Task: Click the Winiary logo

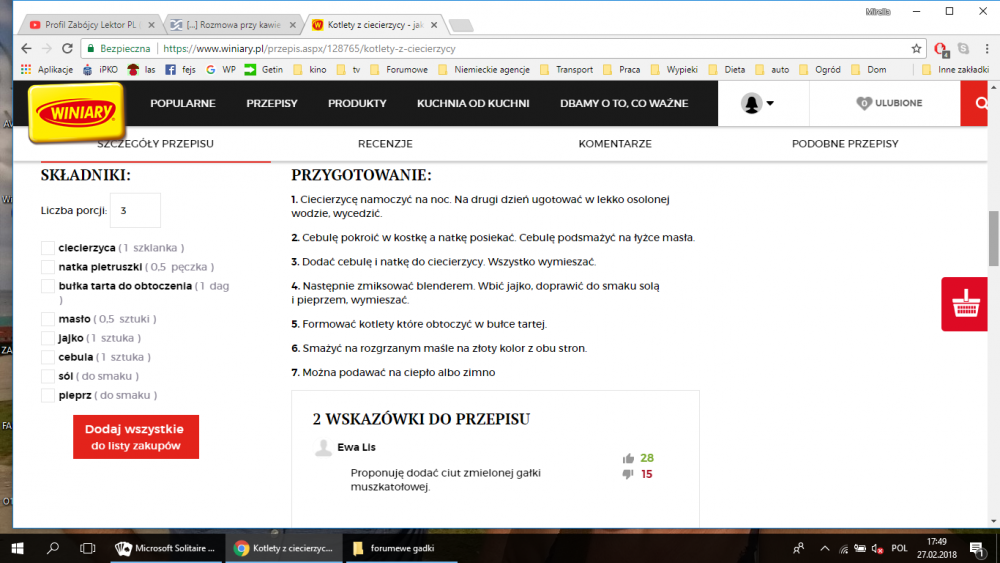Action: (x=76, y=112)
